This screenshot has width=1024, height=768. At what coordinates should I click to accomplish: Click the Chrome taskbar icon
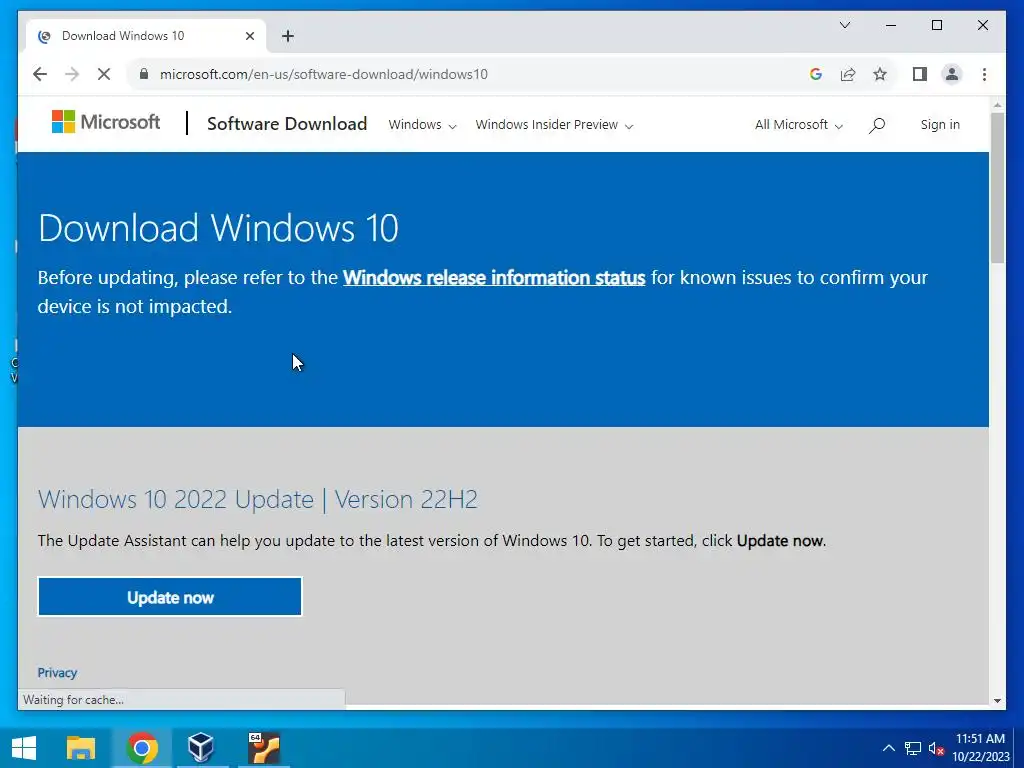click(142, 748)
